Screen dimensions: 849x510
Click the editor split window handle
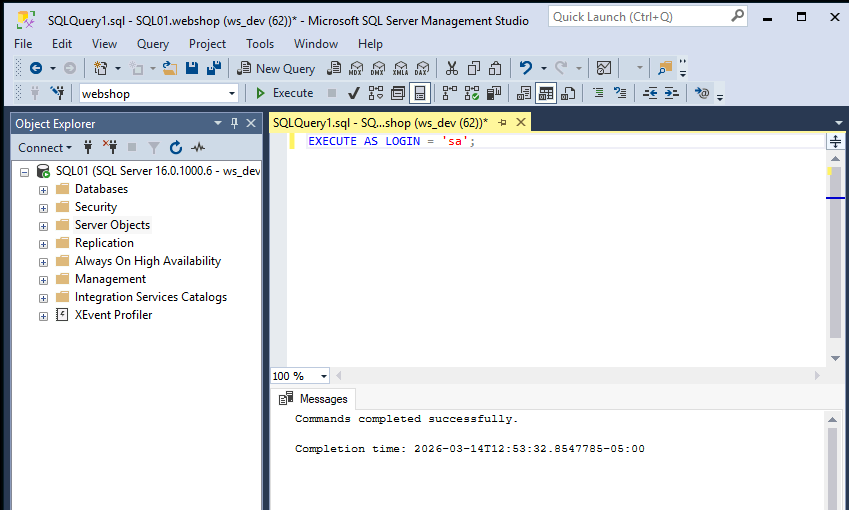[835, 142]
